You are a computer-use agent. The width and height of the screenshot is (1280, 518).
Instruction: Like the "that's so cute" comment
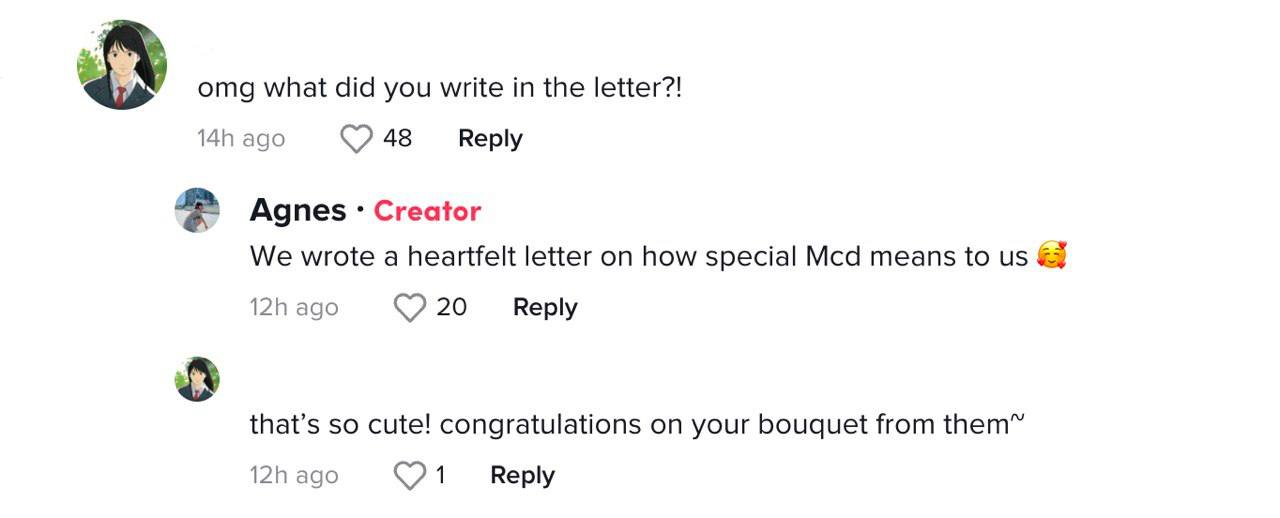point(410,476)
